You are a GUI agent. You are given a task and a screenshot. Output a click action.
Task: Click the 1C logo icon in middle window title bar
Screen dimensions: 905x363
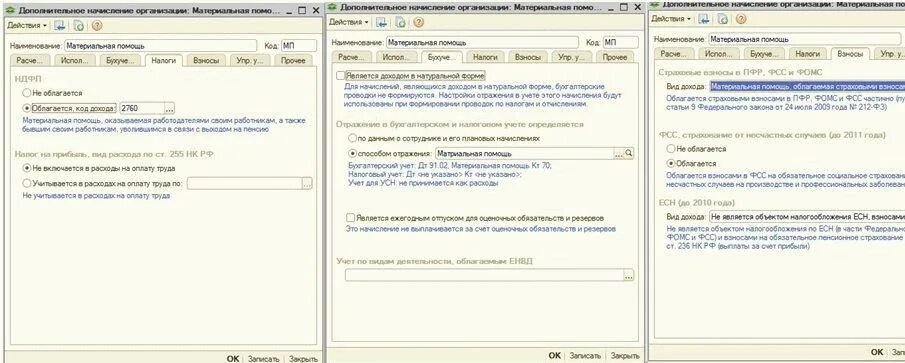pyautogui.click(x=332, y=7)
